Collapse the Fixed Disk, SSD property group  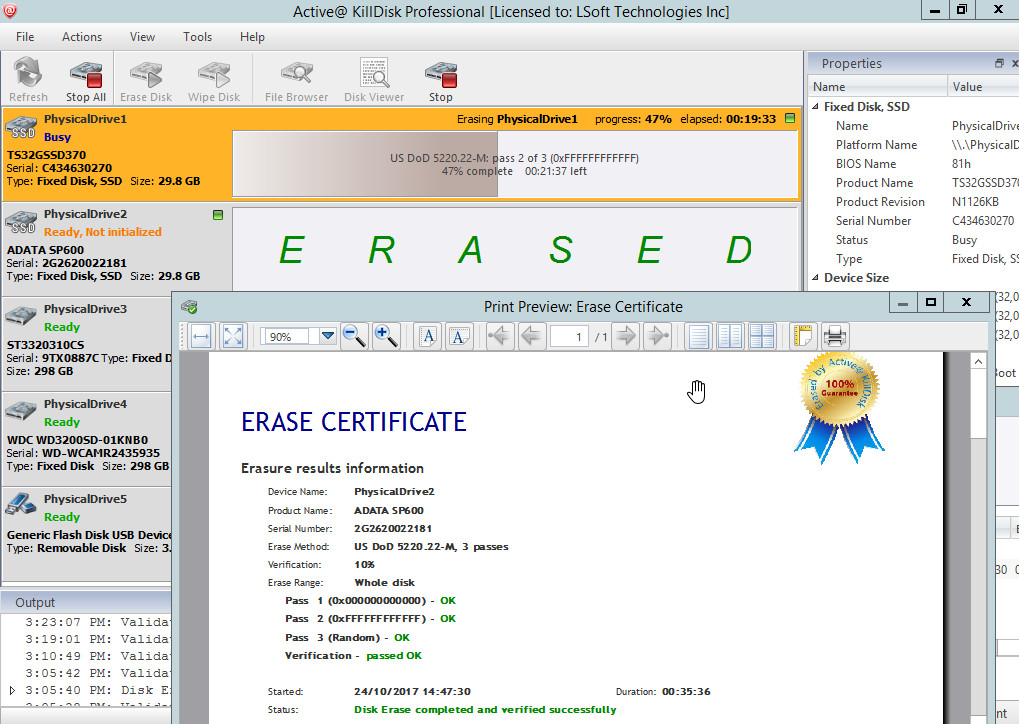tap(817, 107)
